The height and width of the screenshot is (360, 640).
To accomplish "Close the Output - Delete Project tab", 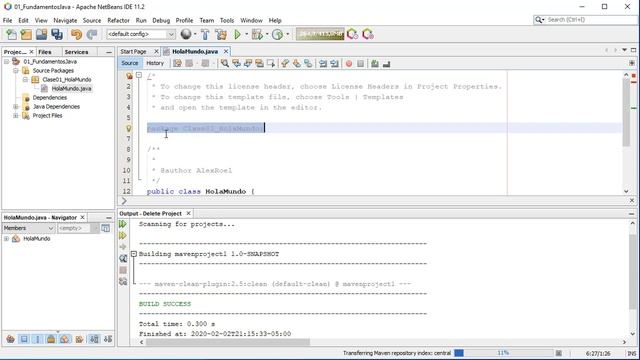I will [189, 213].
